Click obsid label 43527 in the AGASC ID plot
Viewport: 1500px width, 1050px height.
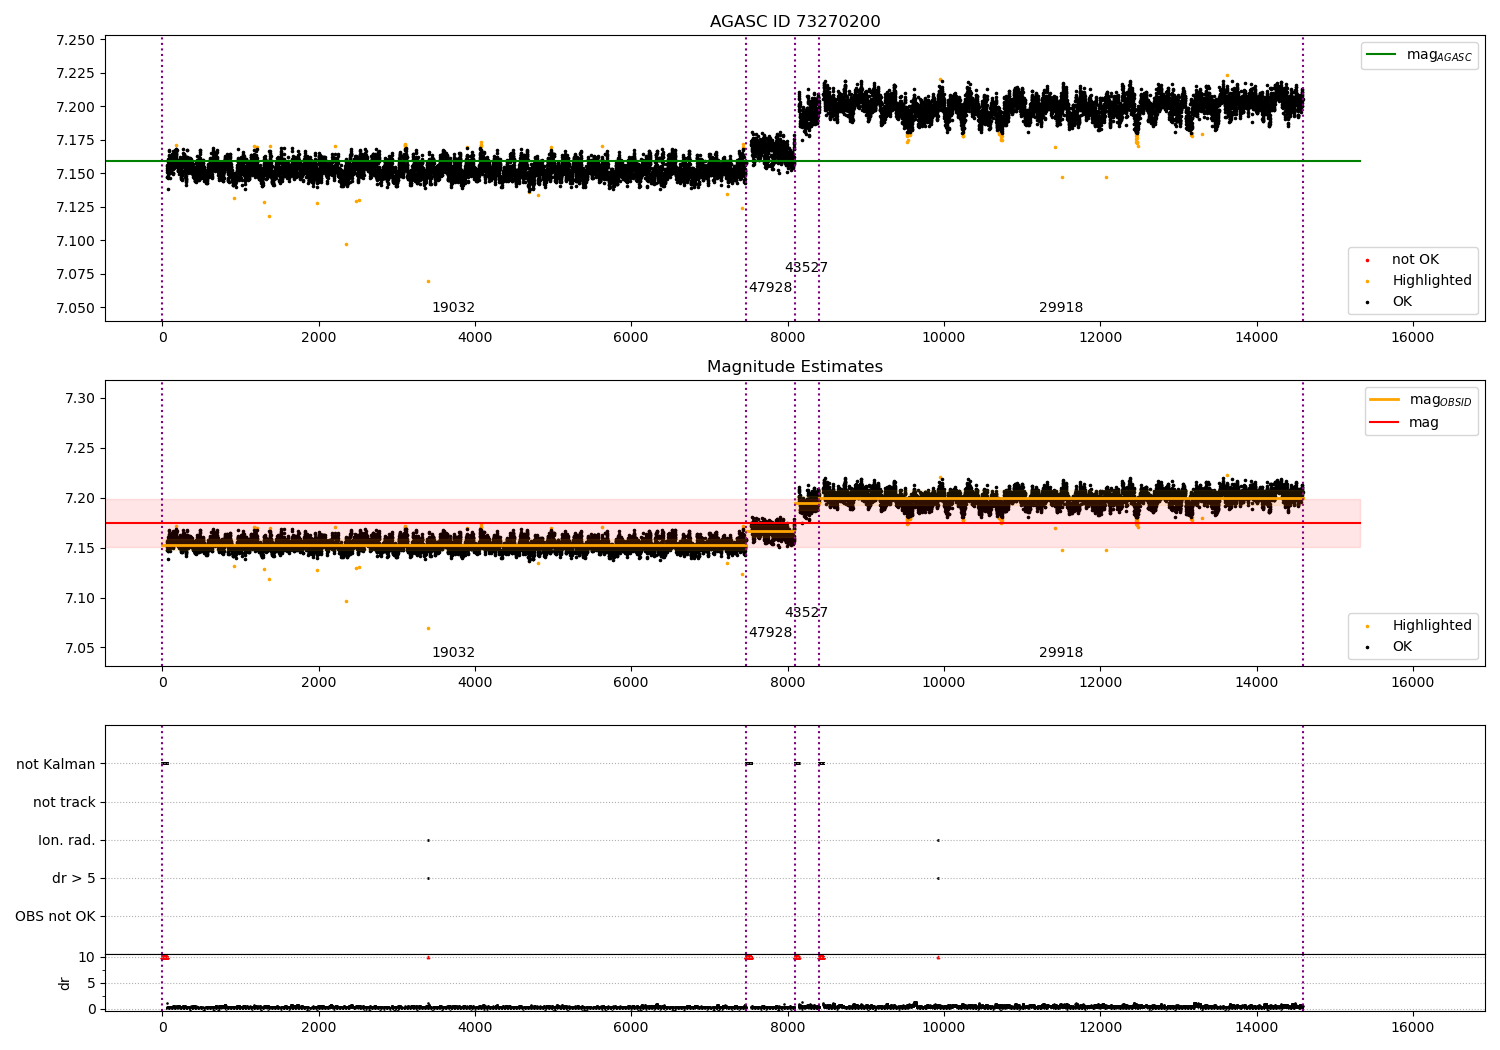(x=806, y=268)
